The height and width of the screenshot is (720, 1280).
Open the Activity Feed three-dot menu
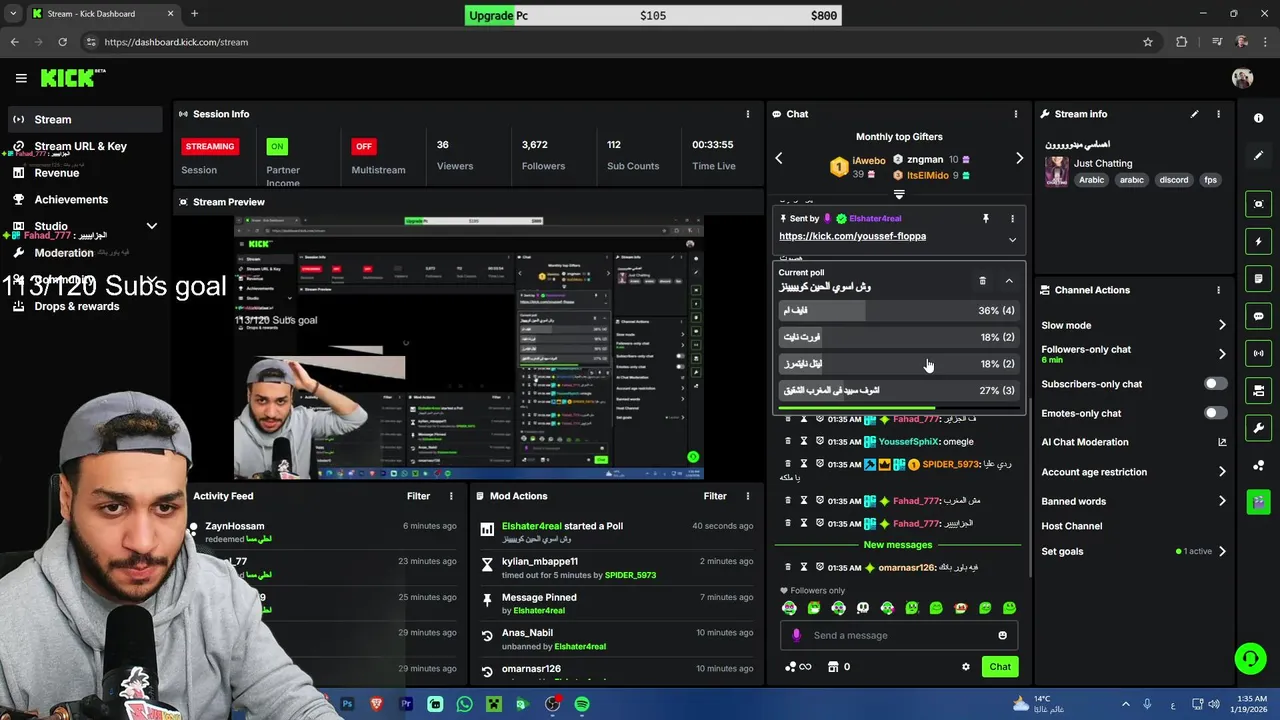tap(451, 496)
